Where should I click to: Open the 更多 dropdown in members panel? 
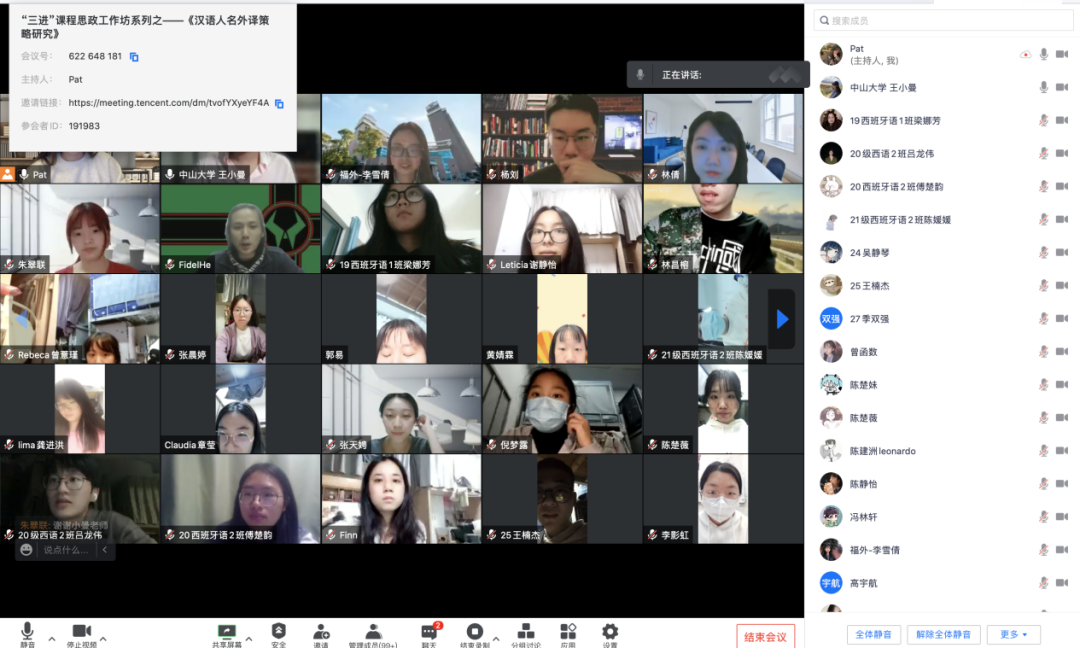pyautogui.click(x=1014, y=634)
